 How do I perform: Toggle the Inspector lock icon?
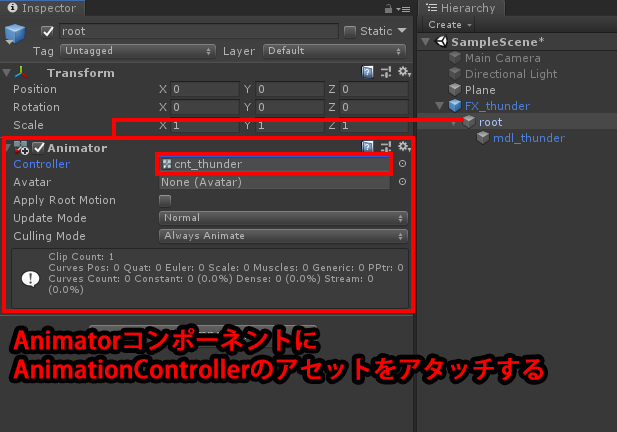388,9
